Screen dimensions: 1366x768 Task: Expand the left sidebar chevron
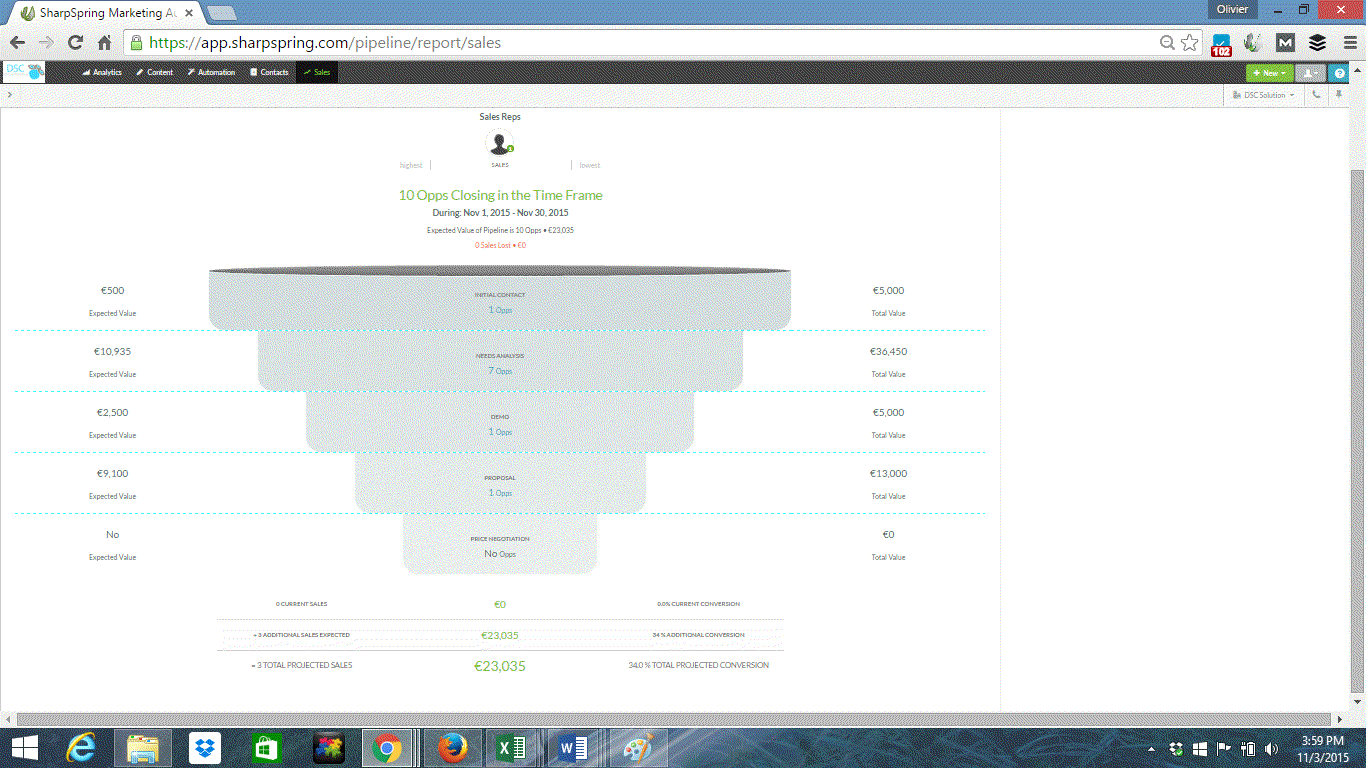tap(9, 95)
